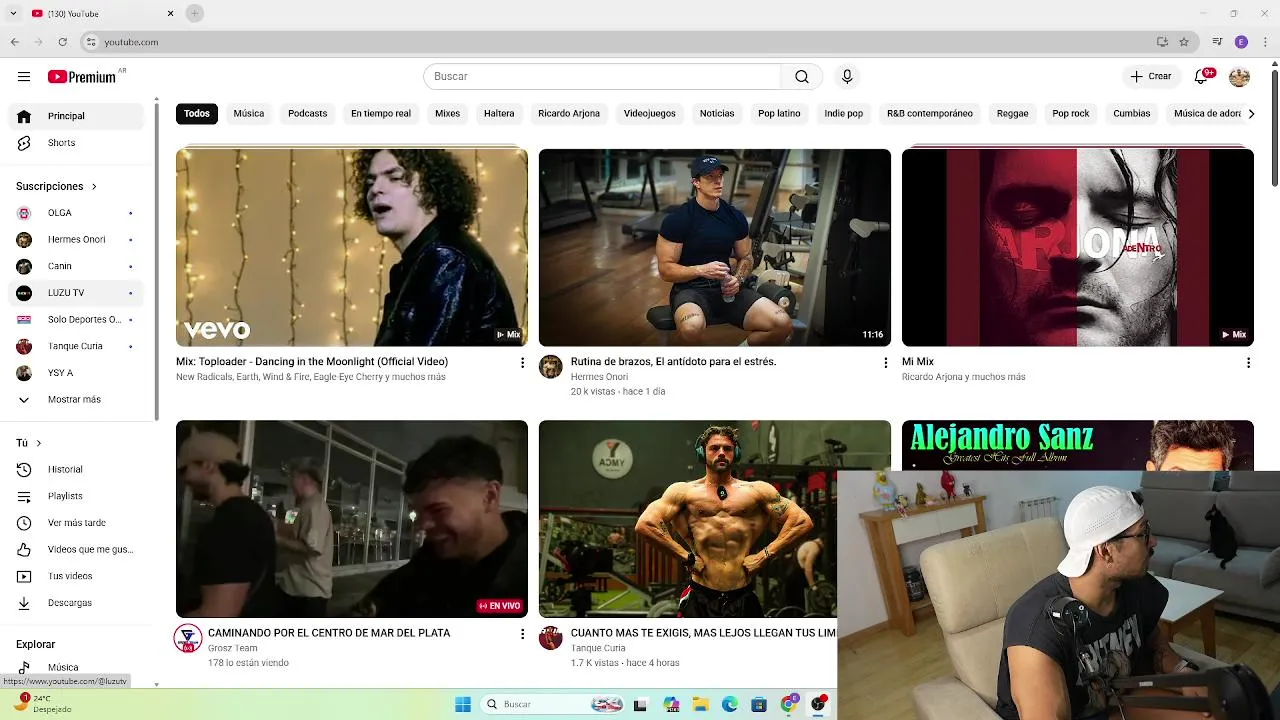
Task: Open Shorts in sidebar
Action: 76,143
